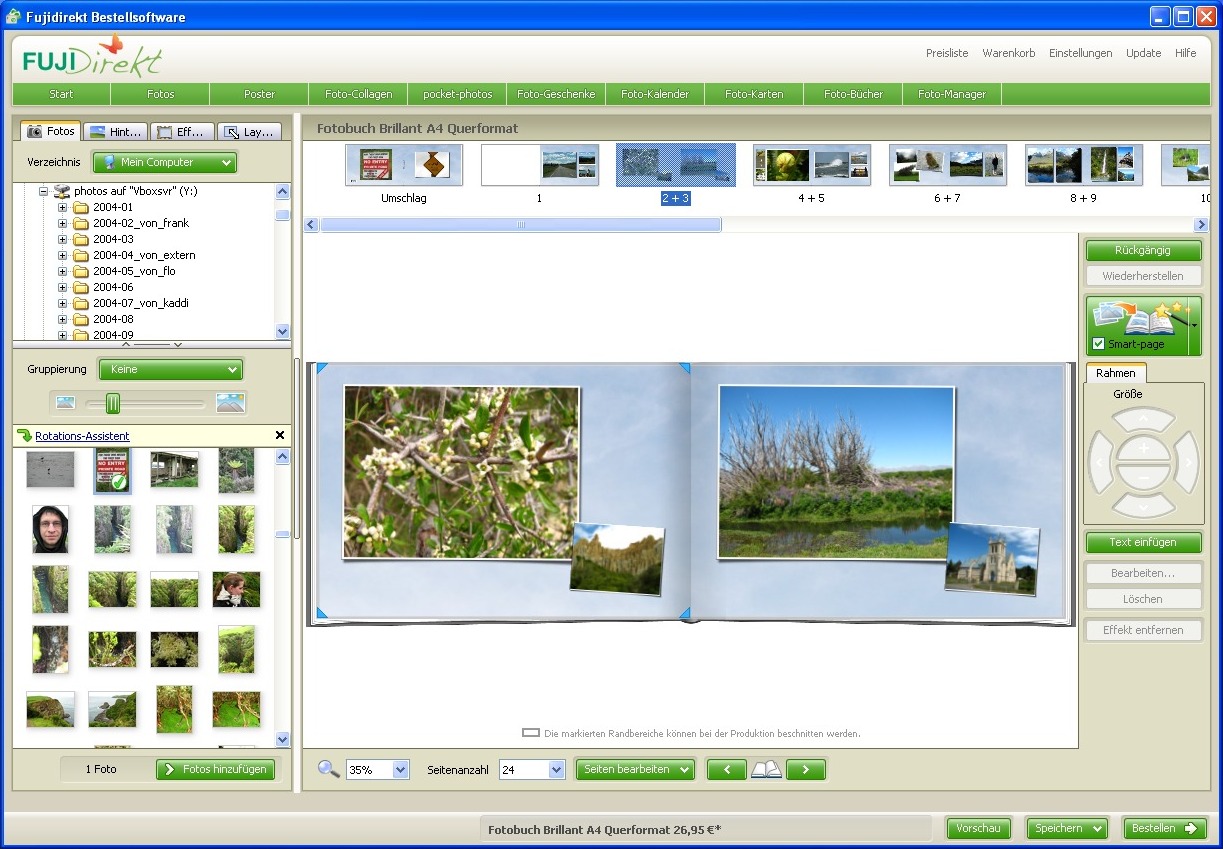This screenshot has height=849, width=1223.
Task: Open the Warenkorb link
Action: [1009, 53]
